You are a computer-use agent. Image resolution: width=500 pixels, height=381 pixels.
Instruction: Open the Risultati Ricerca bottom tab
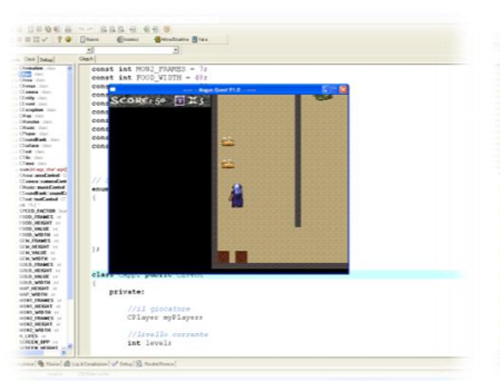coord(155,364)
